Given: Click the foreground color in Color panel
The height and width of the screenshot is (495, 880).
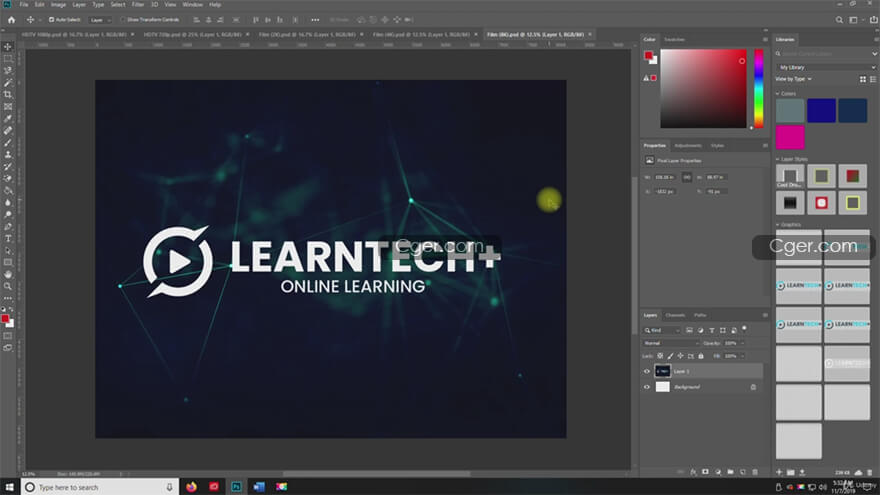Looking at the screenshot, I should (648, 55).
